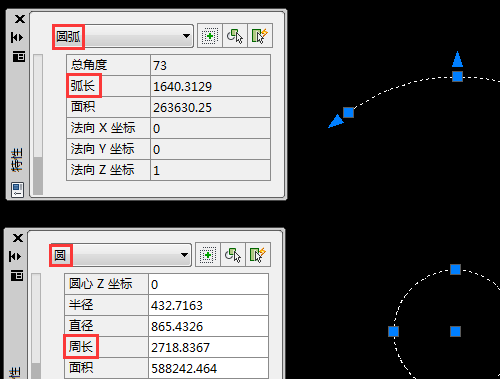Click Select Objects in the circle palette
This screenshot has height=379, width=500.
click(233, 255)
